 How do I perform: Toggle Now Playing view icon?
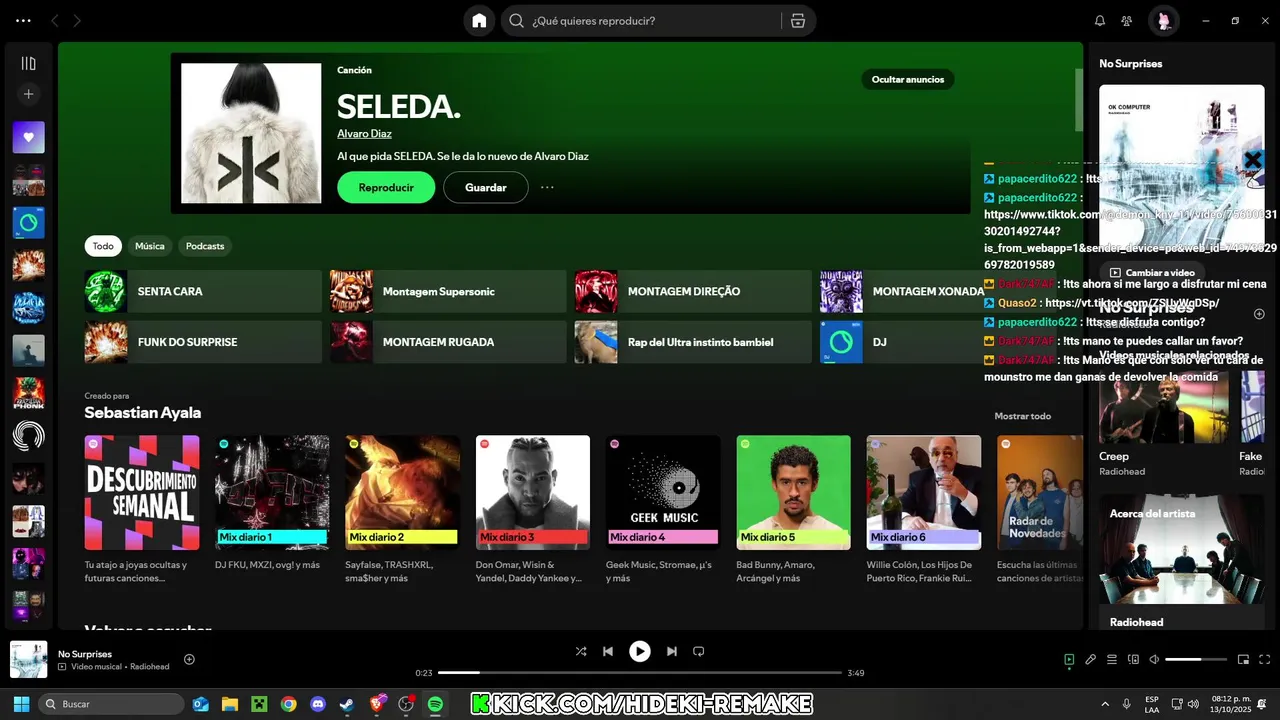pyautogui.click(x=1069, y=659)
